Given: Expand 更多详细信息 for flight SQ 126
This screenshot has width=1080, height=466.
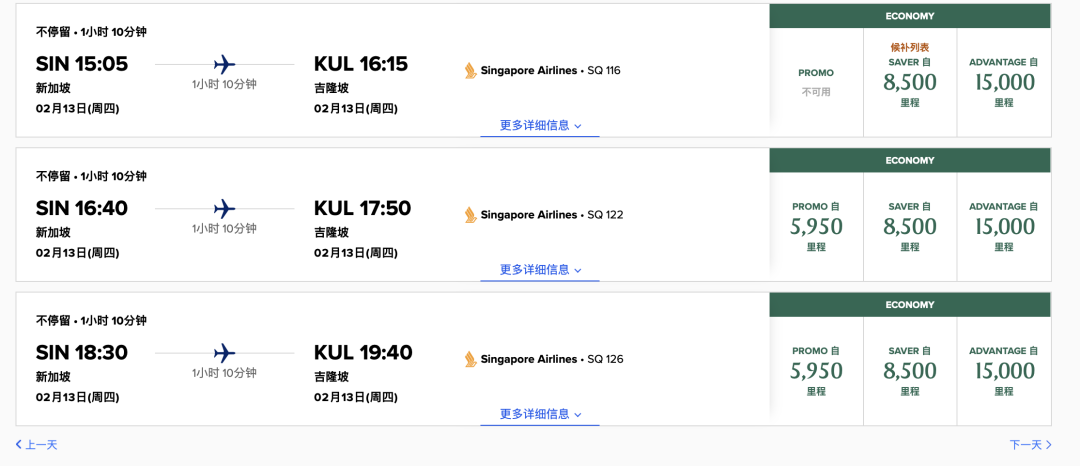Looking at the screenshot, I should pyautogui.click(x=541, y=415).
